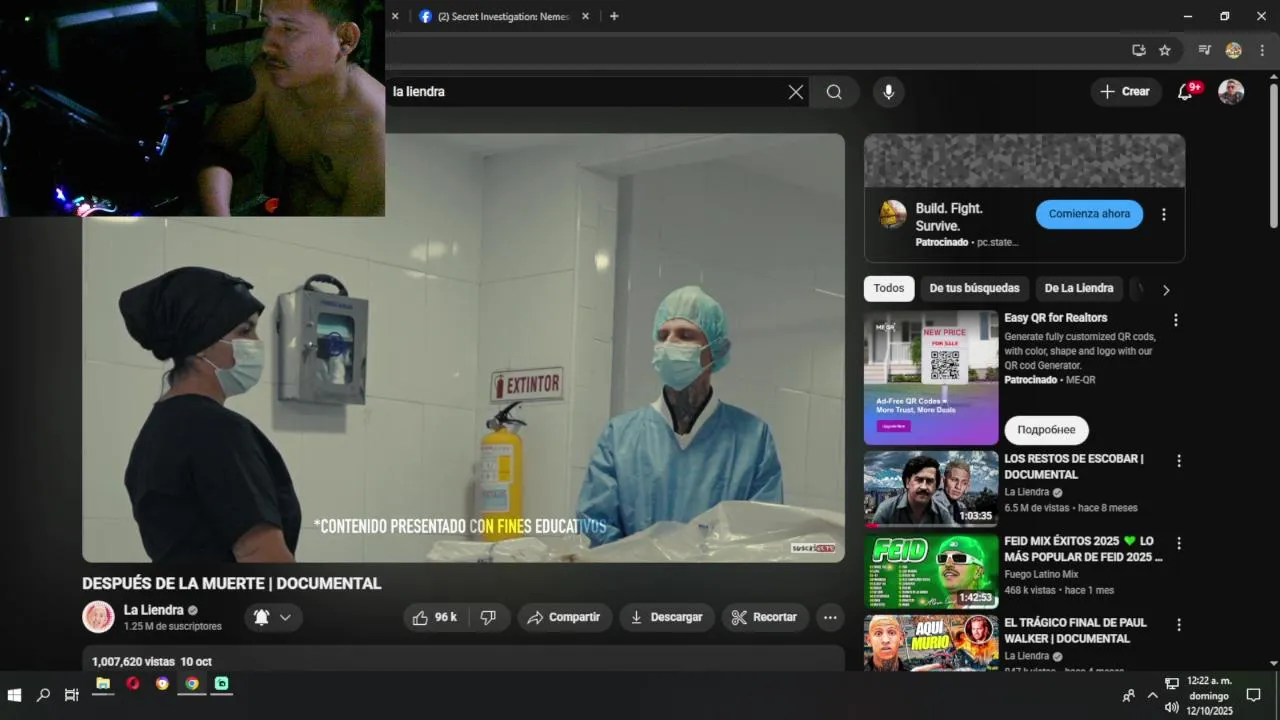1280x720 pixels.
Task: Open Task View on the taskbar
Action: coord(71,695)
